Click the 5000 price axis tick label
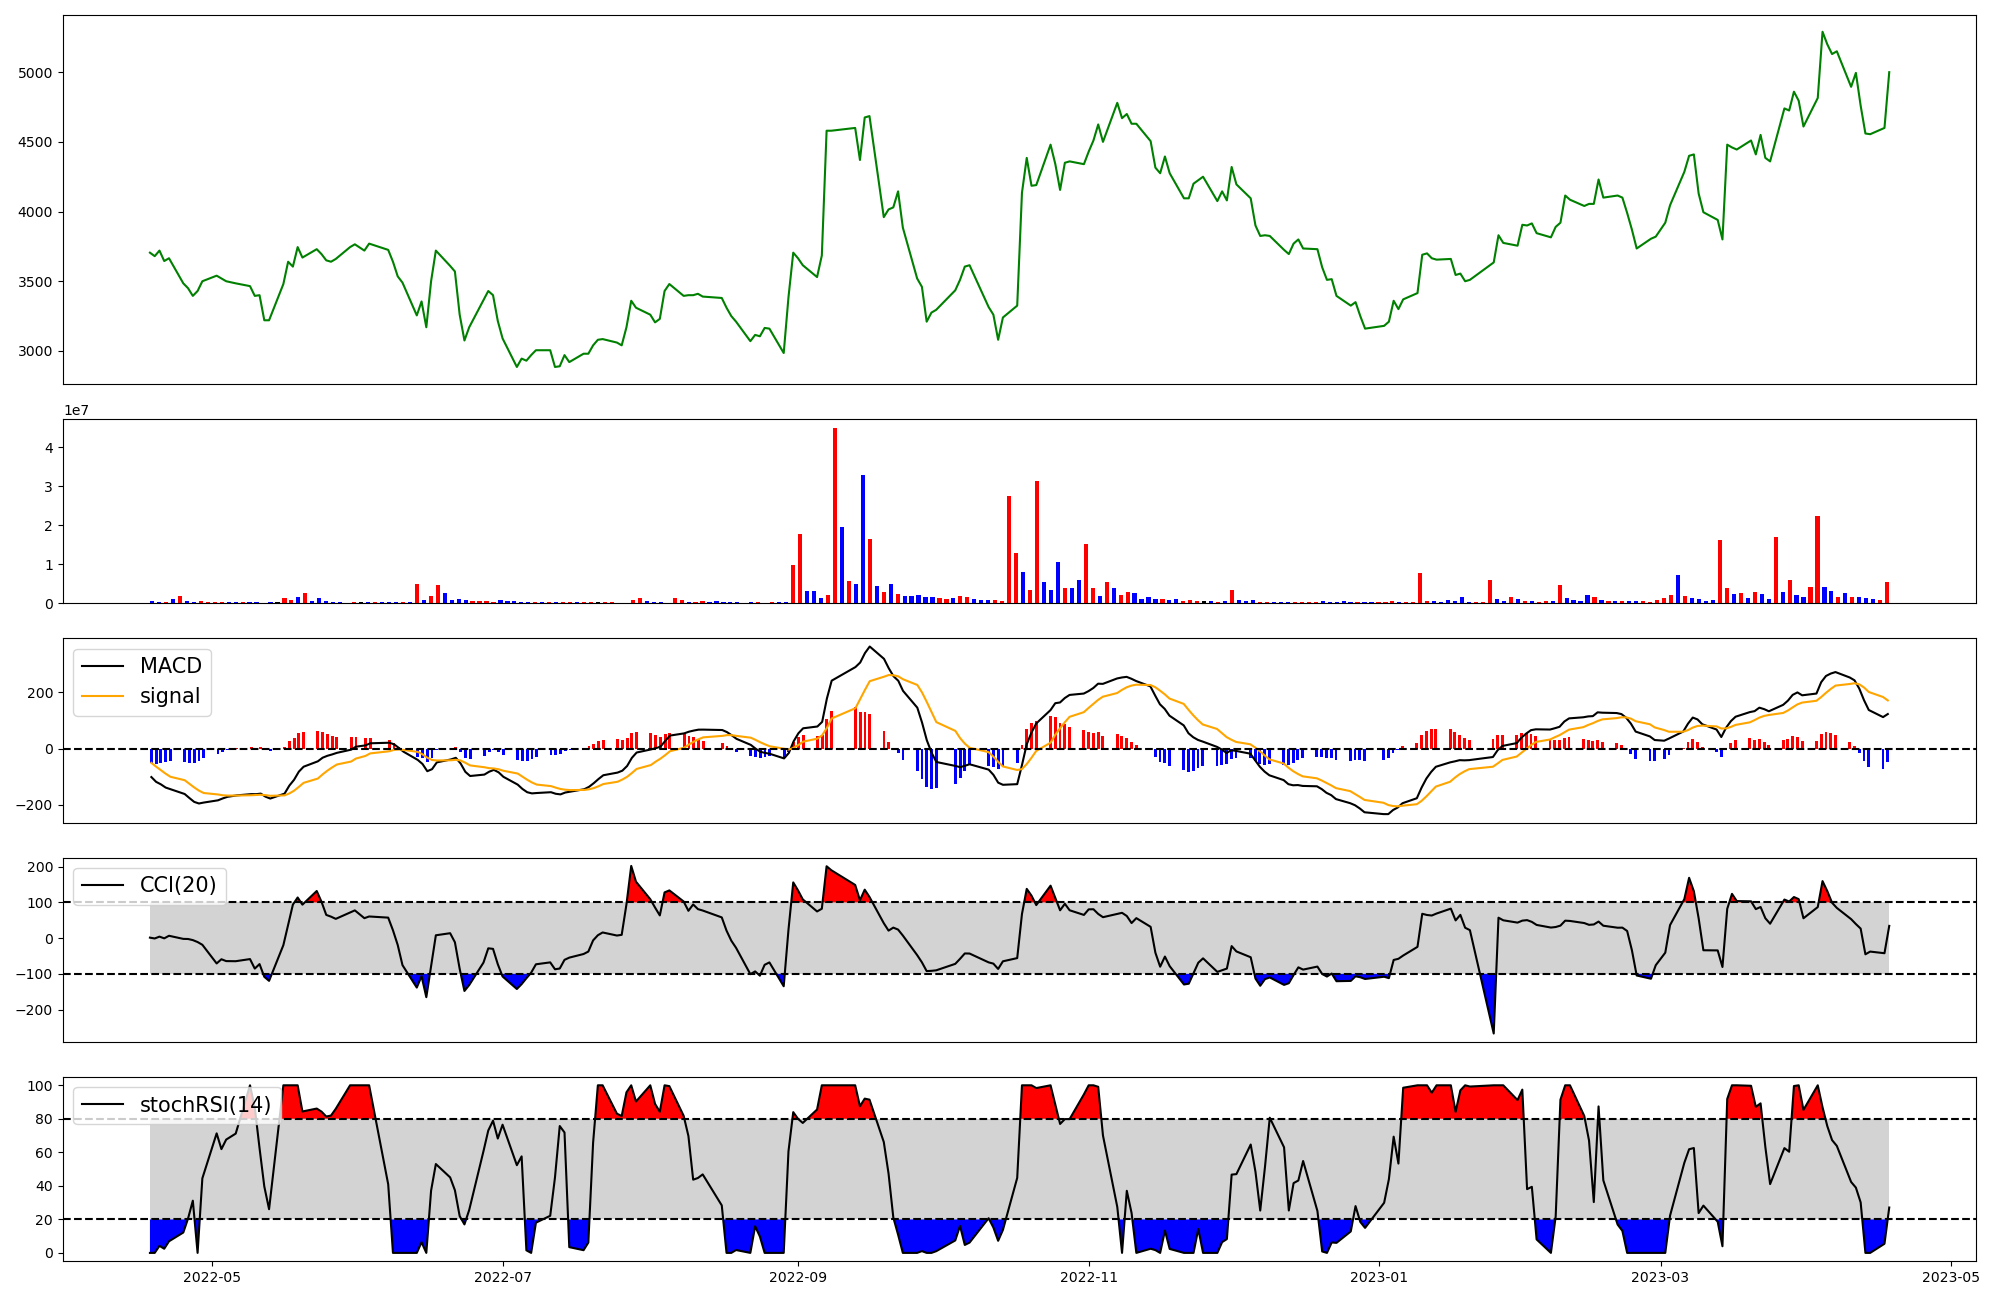This screenshot has height=1300, width=2000. pyautogui.click(x=35, y=73)
